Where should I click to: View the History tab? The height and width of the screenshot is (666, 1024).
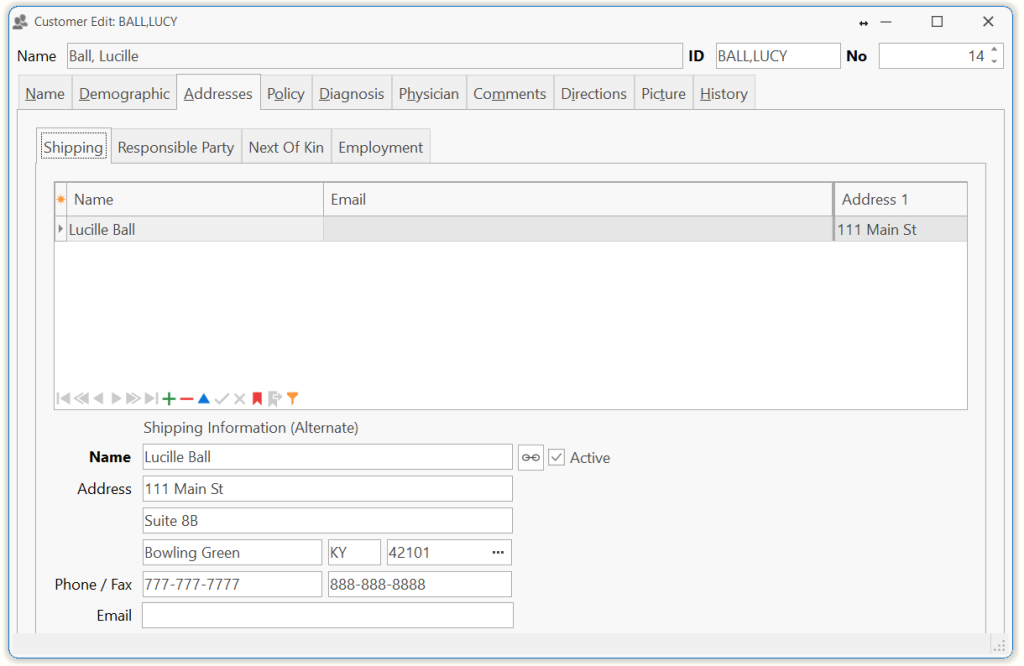point(724,94)
